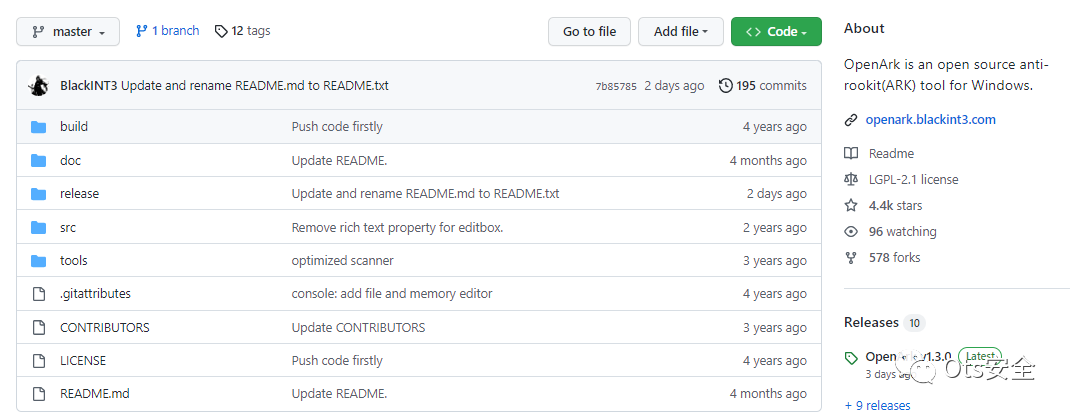Open doc's 'Update README.' commit message
Image resolution: width=1070 pixels, height=415 pixels.
click(x=339, y=160)
